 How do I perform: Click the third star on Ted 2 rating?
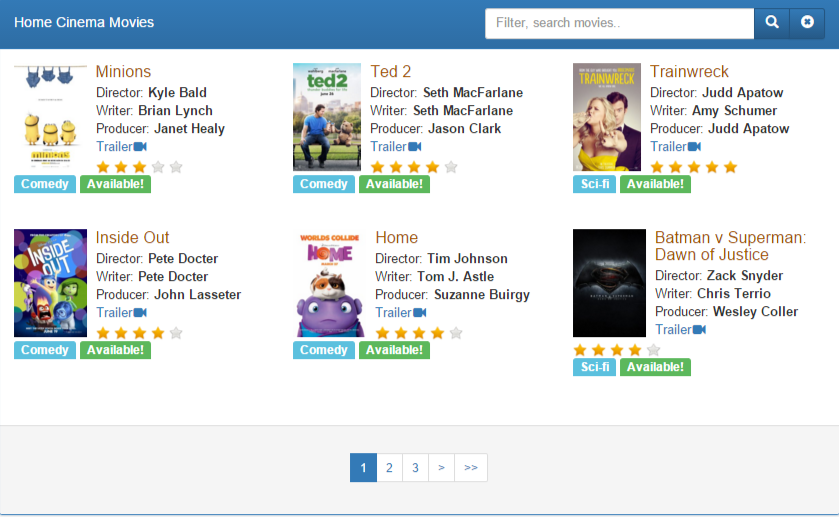pyautogui.click(x=414, y=167)
